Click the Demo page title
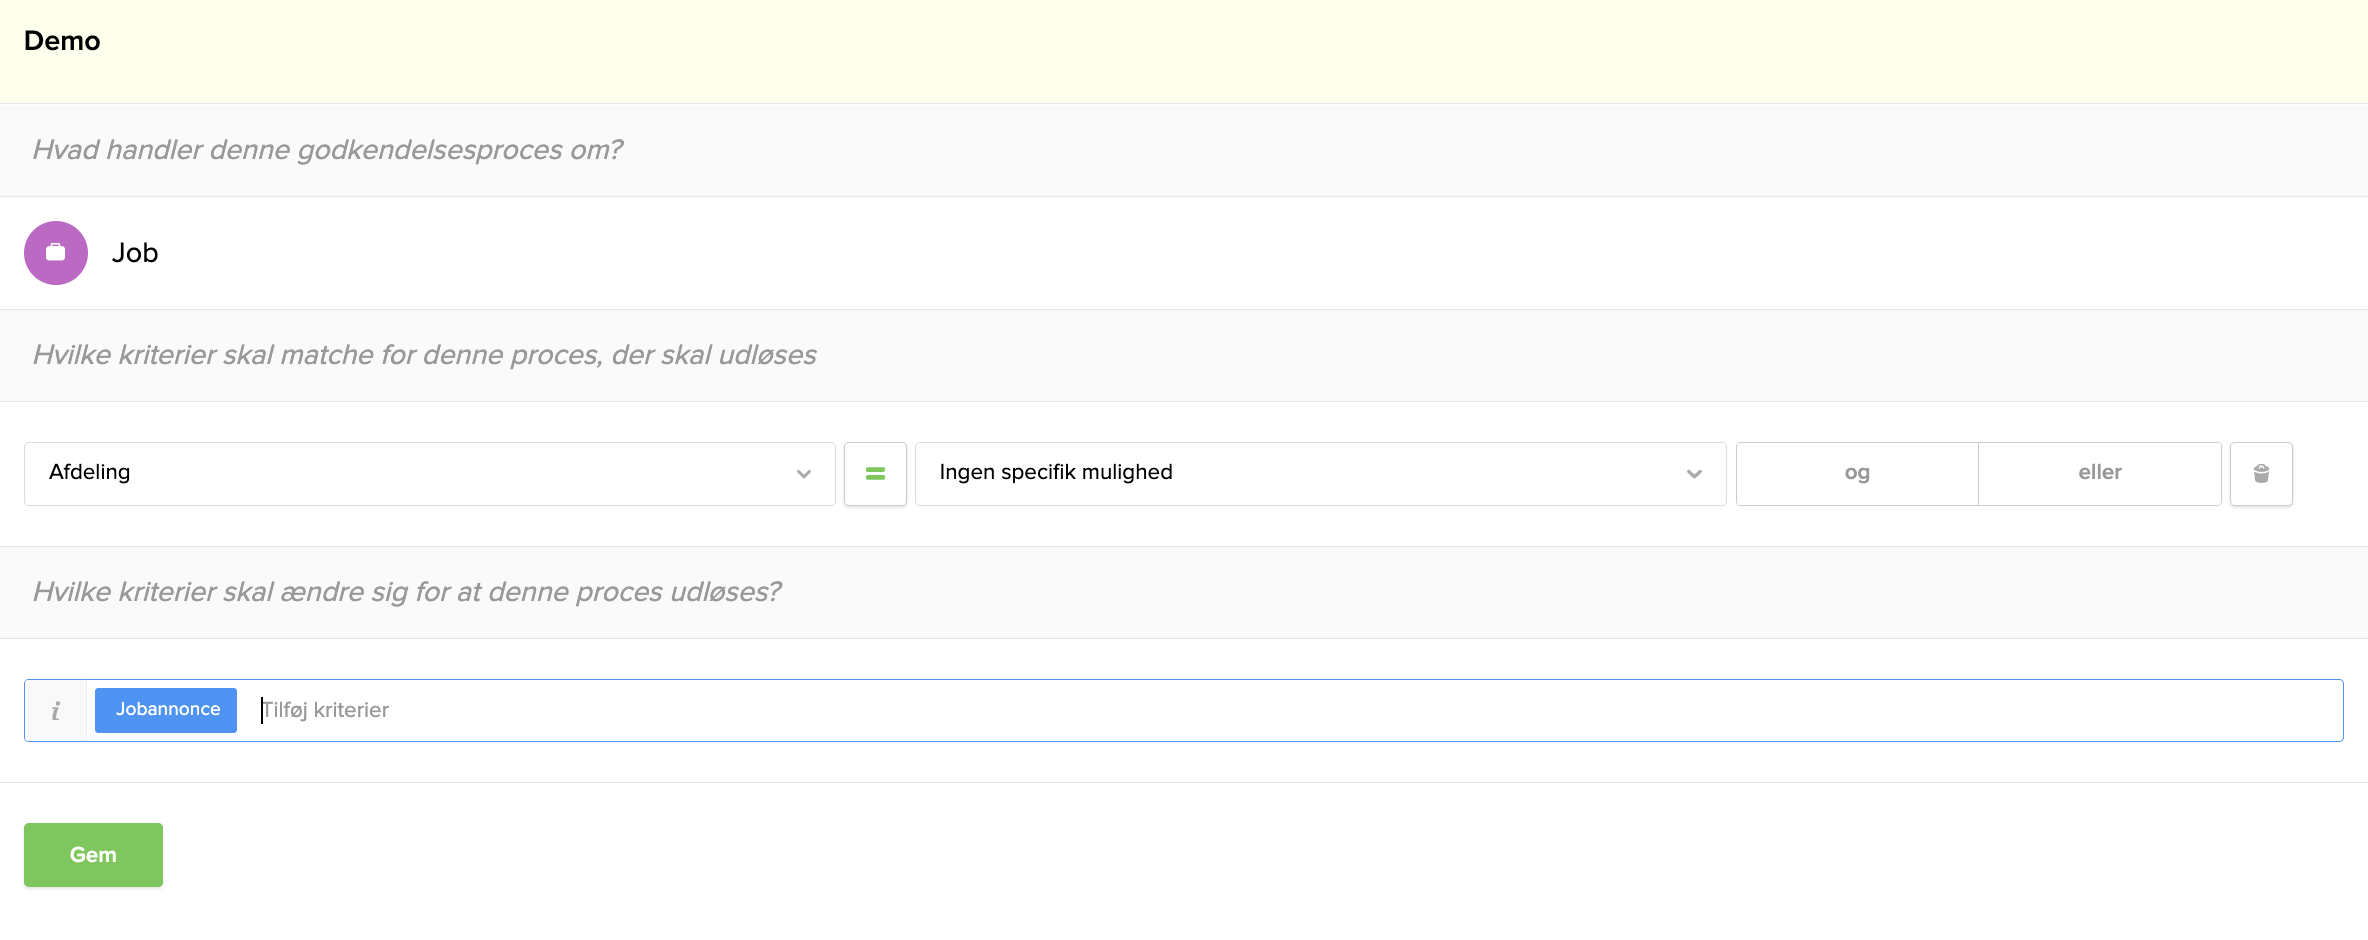This screenshot has width=2368, height=940. [62, 41]
